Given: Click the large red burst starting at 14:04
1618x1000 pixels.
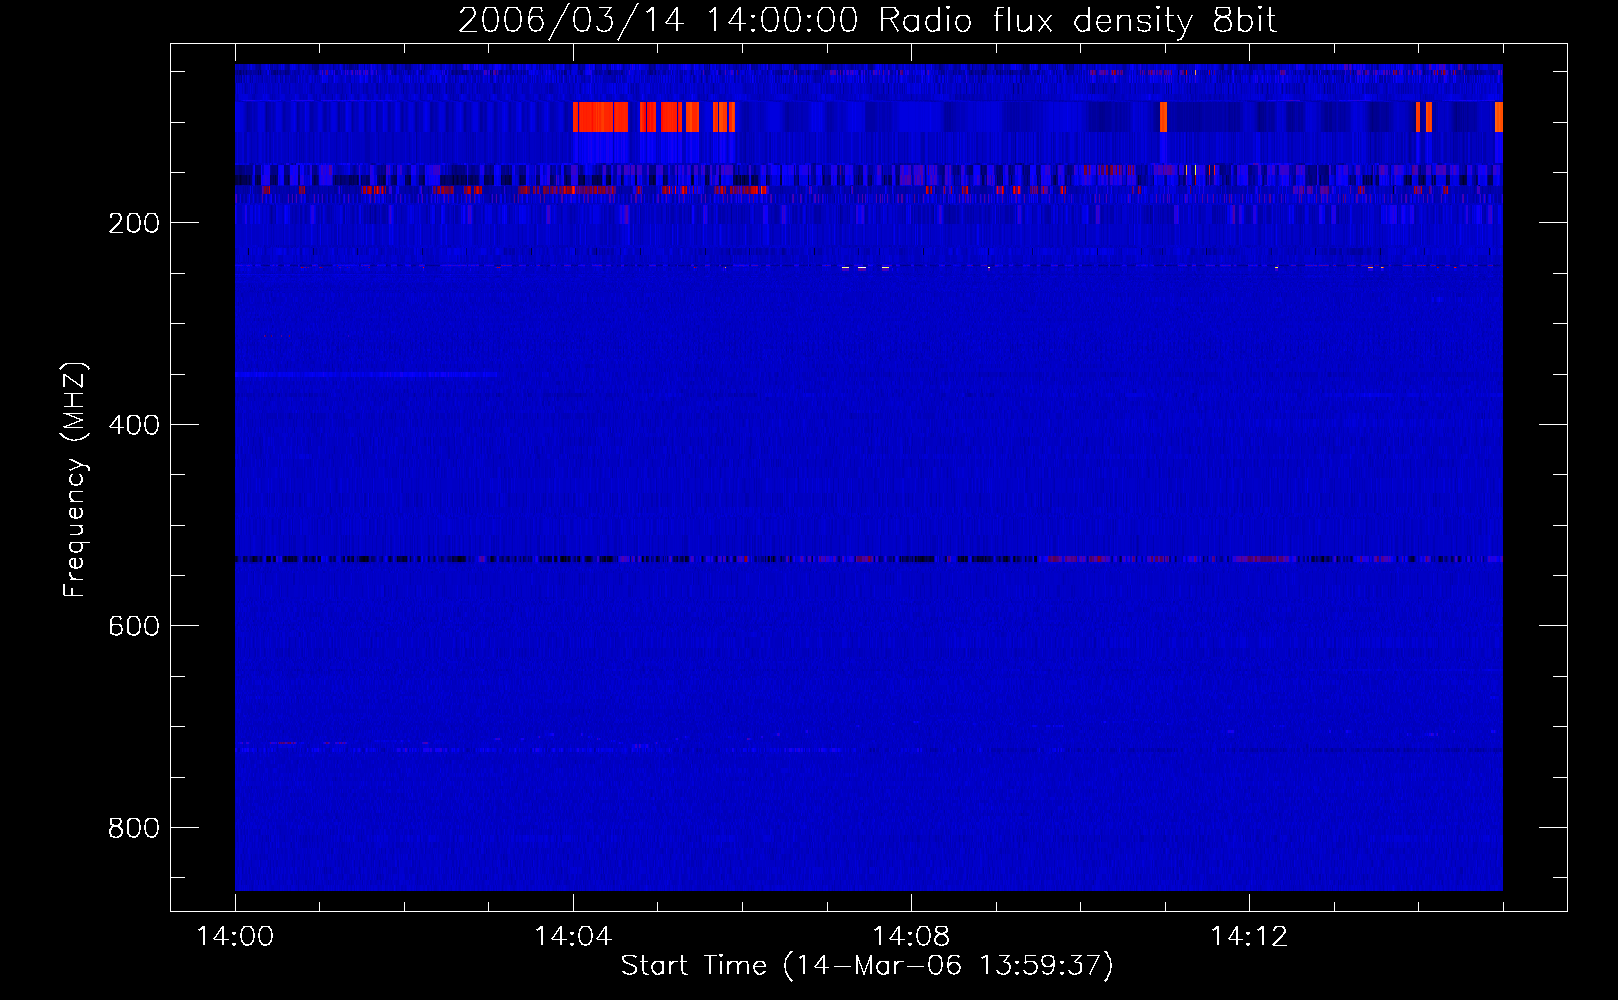Looking at the screenshot, I should point(600,117).
